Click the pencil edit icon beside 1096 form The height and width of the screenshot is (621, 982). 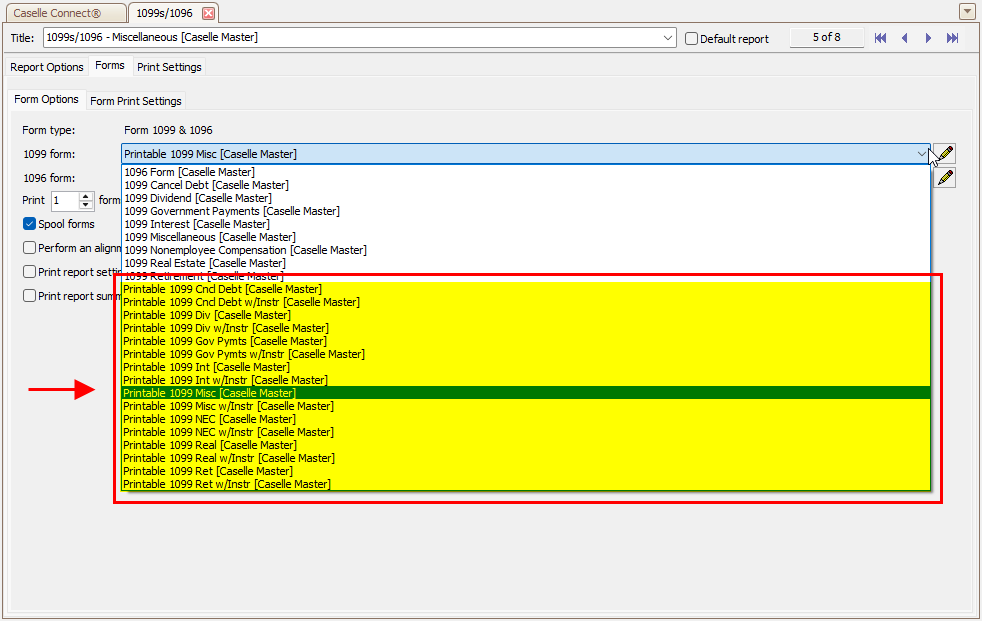pyautogui.click(x=944, y=178)
